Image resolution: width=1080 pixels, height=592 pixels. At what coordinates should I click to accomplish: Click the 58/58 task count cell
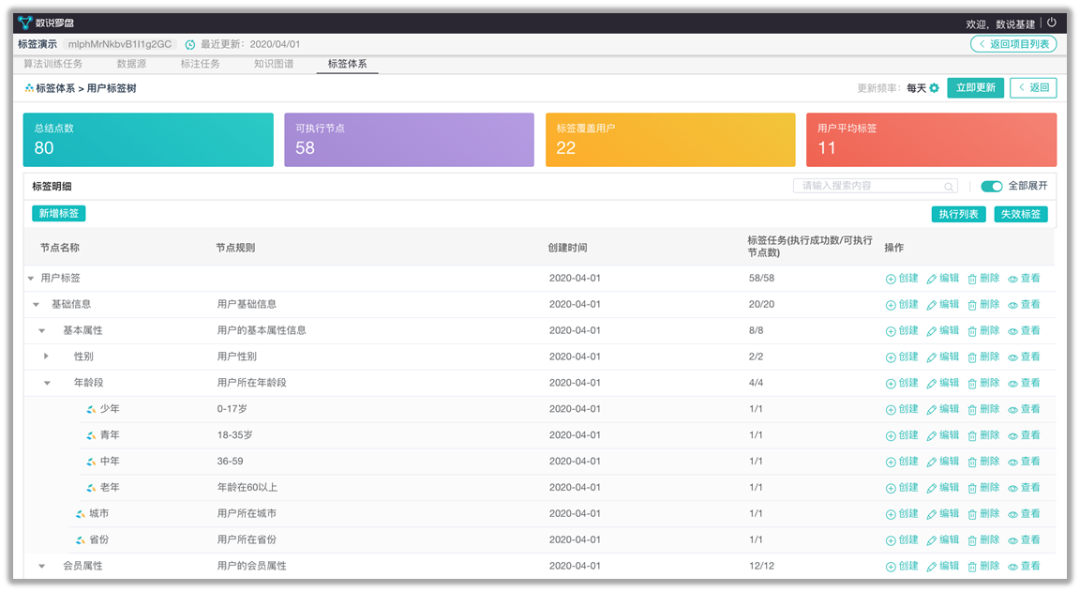pyautogui.click(x=762, y=278)
